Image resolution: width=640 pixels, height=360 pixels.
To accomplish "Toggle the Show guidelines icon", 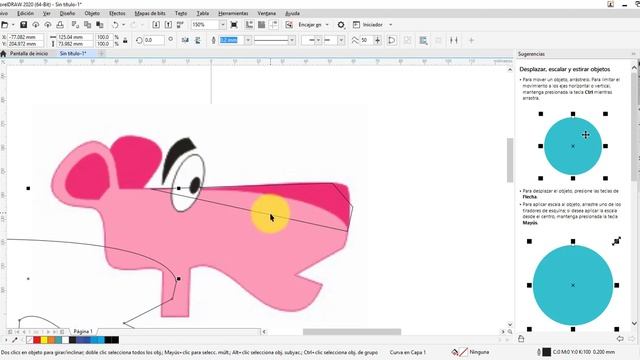I will click(274, 25).
